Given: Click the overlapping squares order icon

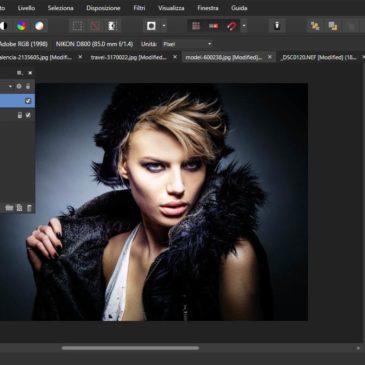Looking at the screenshot, I should (x=333, y=26).
